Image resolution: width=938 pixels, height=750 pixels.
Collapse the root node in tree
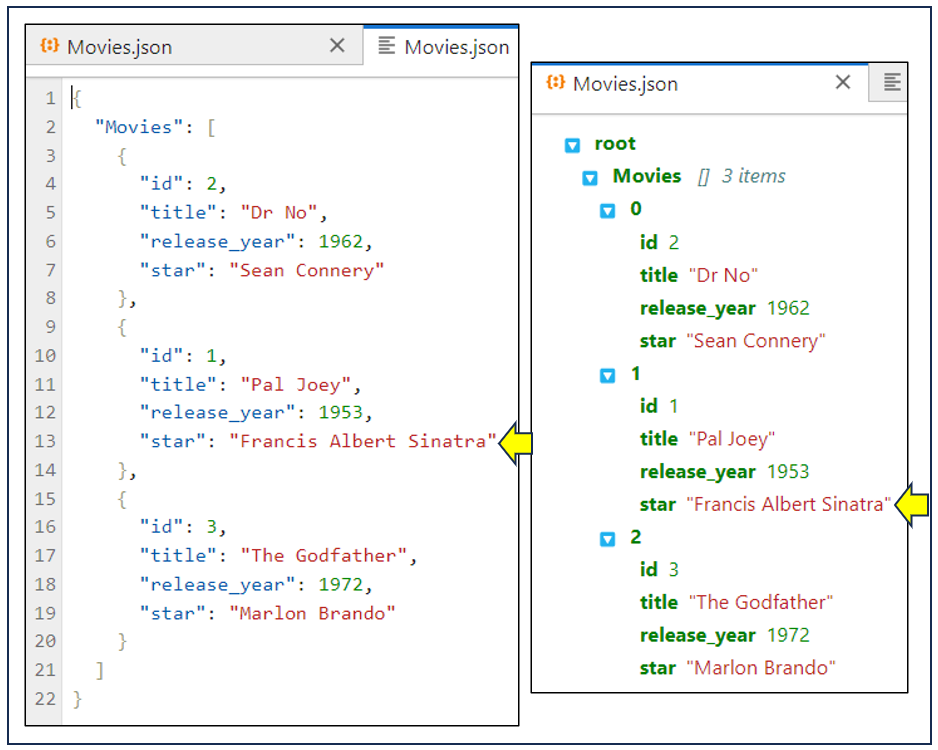[572, 145]
